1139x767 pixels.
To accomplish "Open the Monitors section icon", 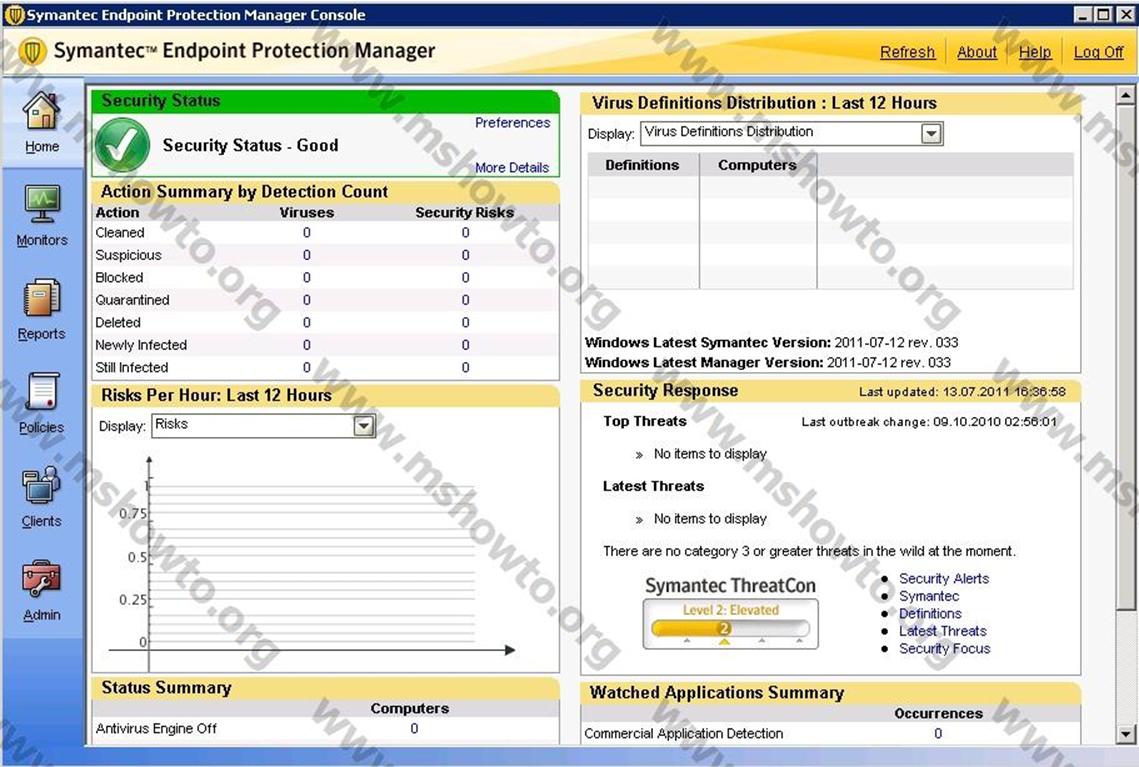I will (42, 205).
